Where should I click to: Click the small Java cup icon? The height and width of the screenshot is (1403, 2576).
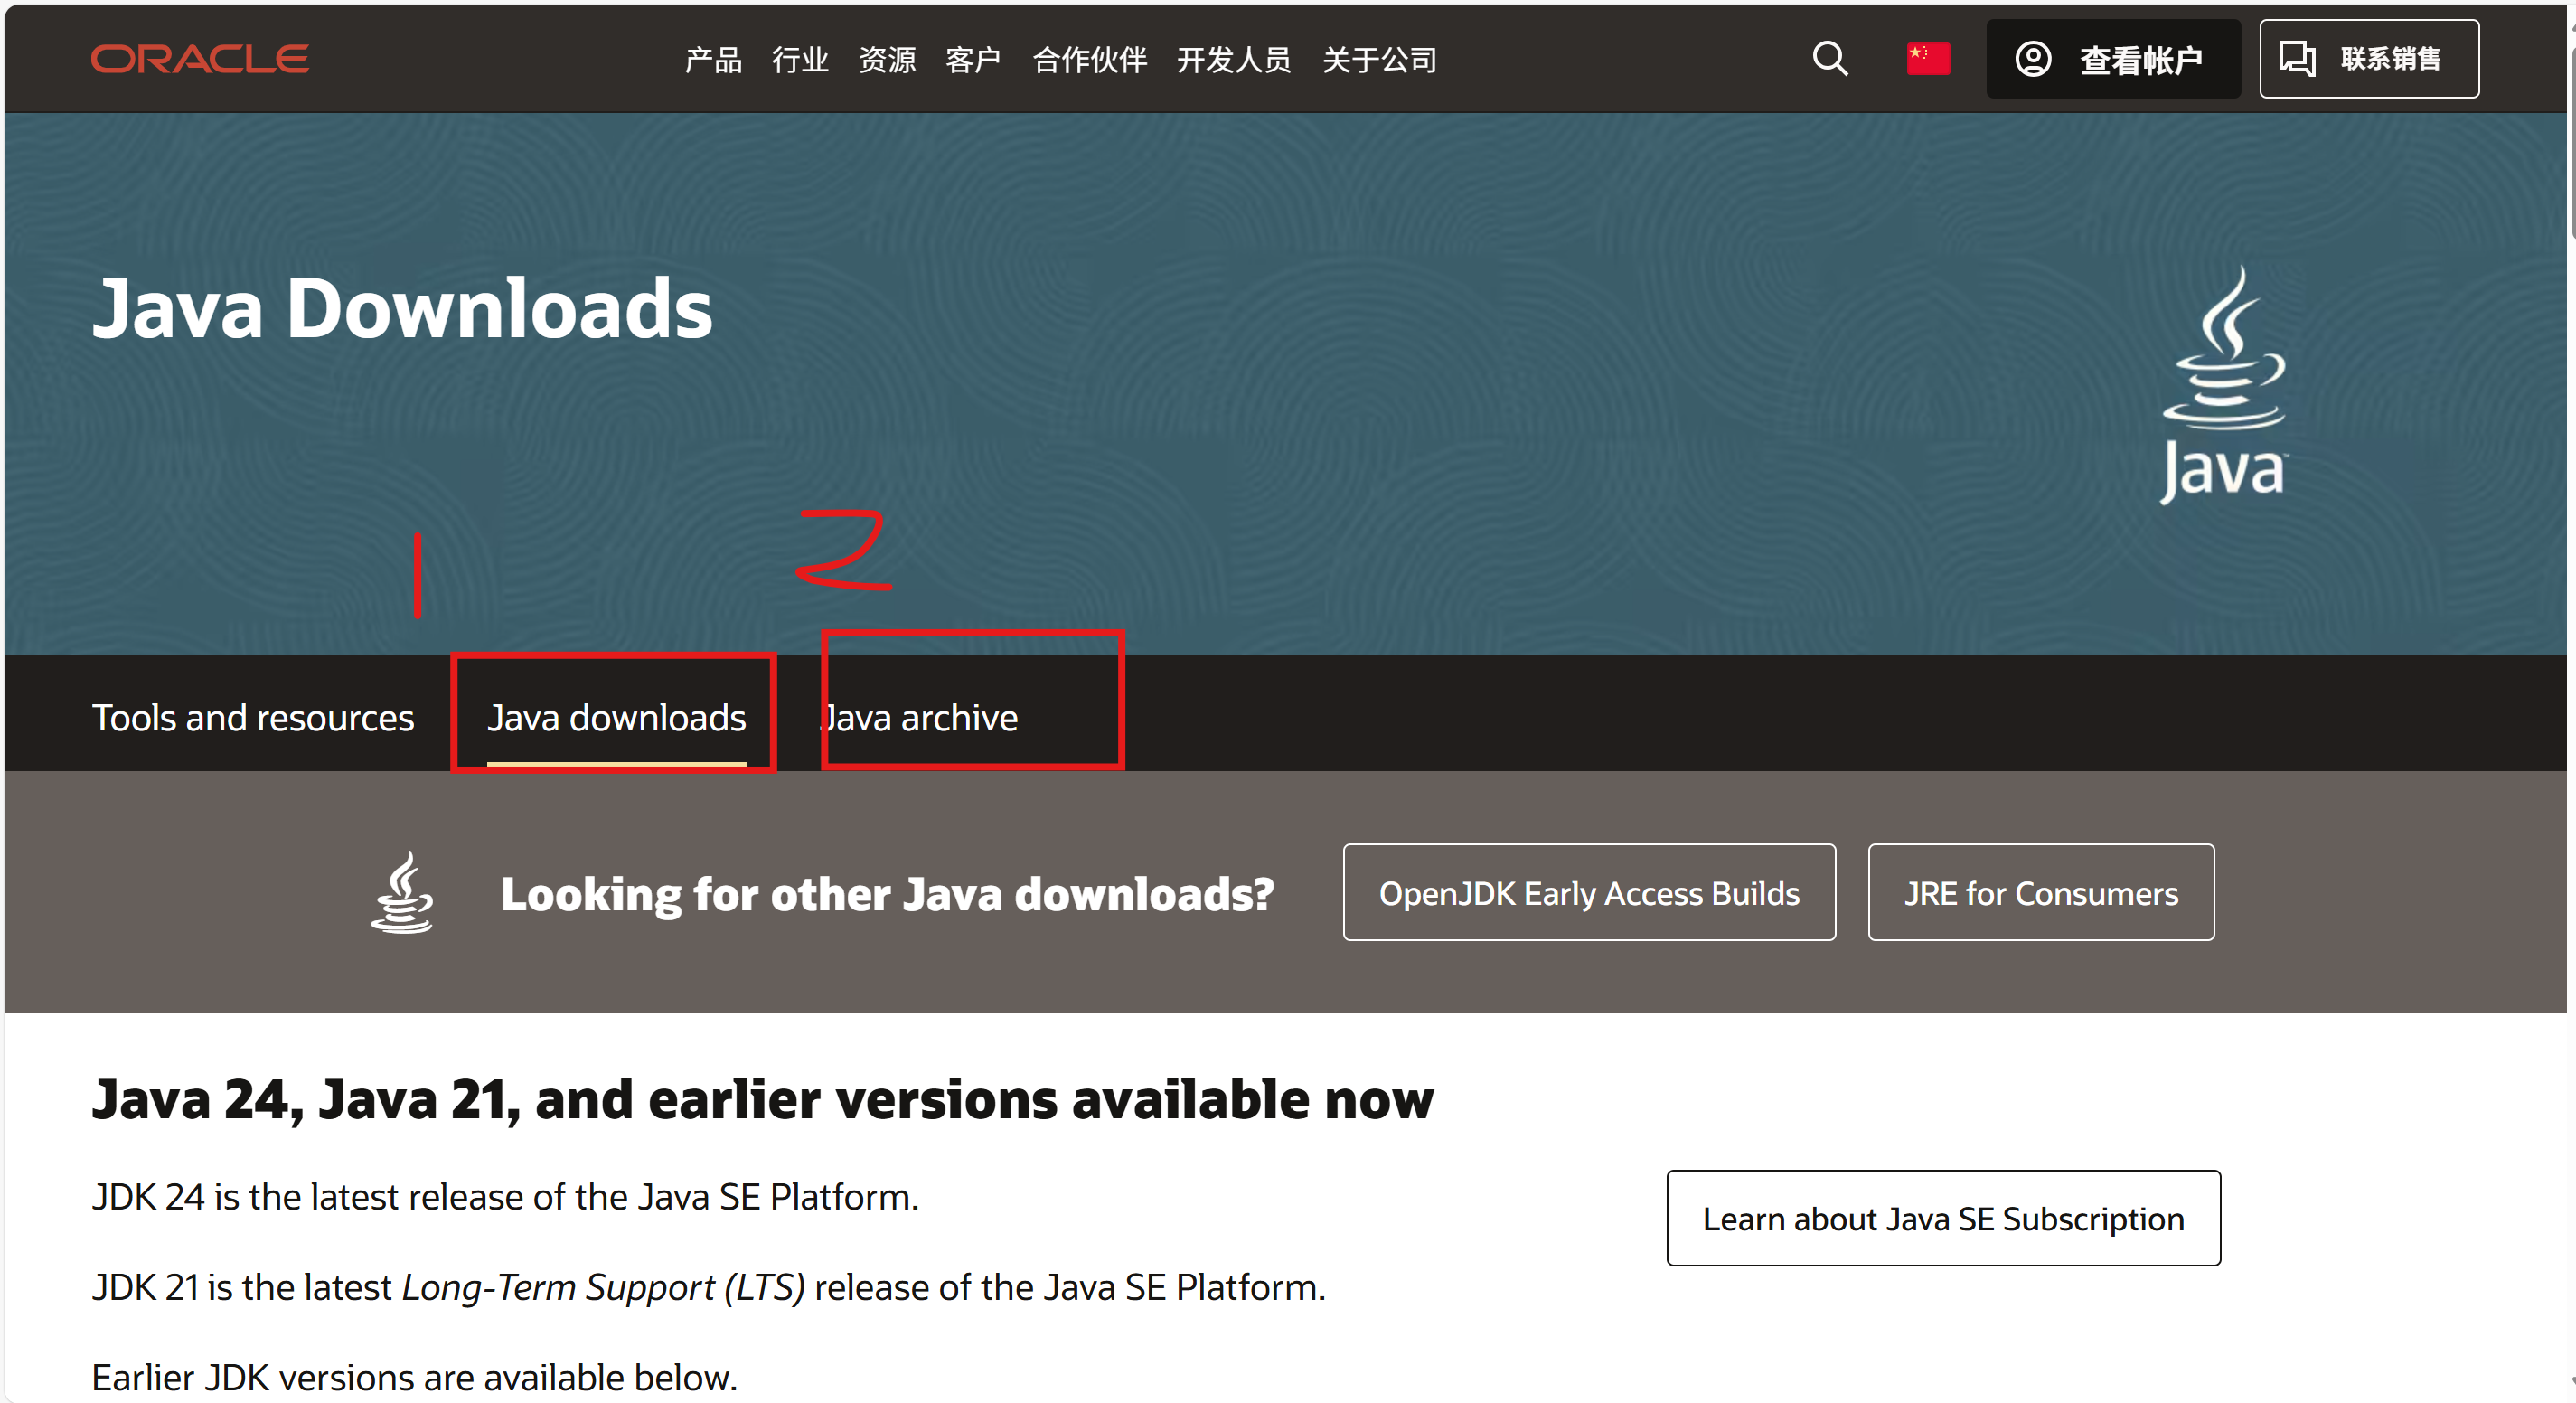coord(403,892)
